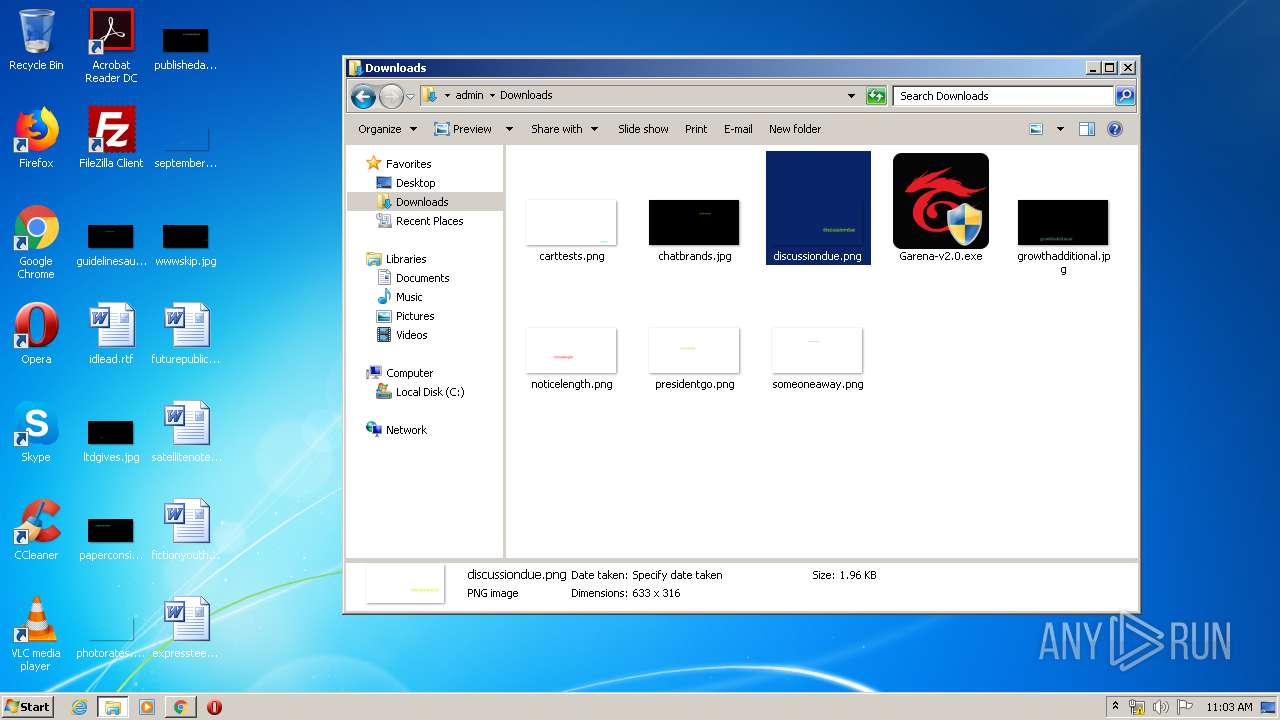The width and height of the screenshot is (1280, 720).
Task: Click Chrome icon in taskbar
Action: coord(180,707)
